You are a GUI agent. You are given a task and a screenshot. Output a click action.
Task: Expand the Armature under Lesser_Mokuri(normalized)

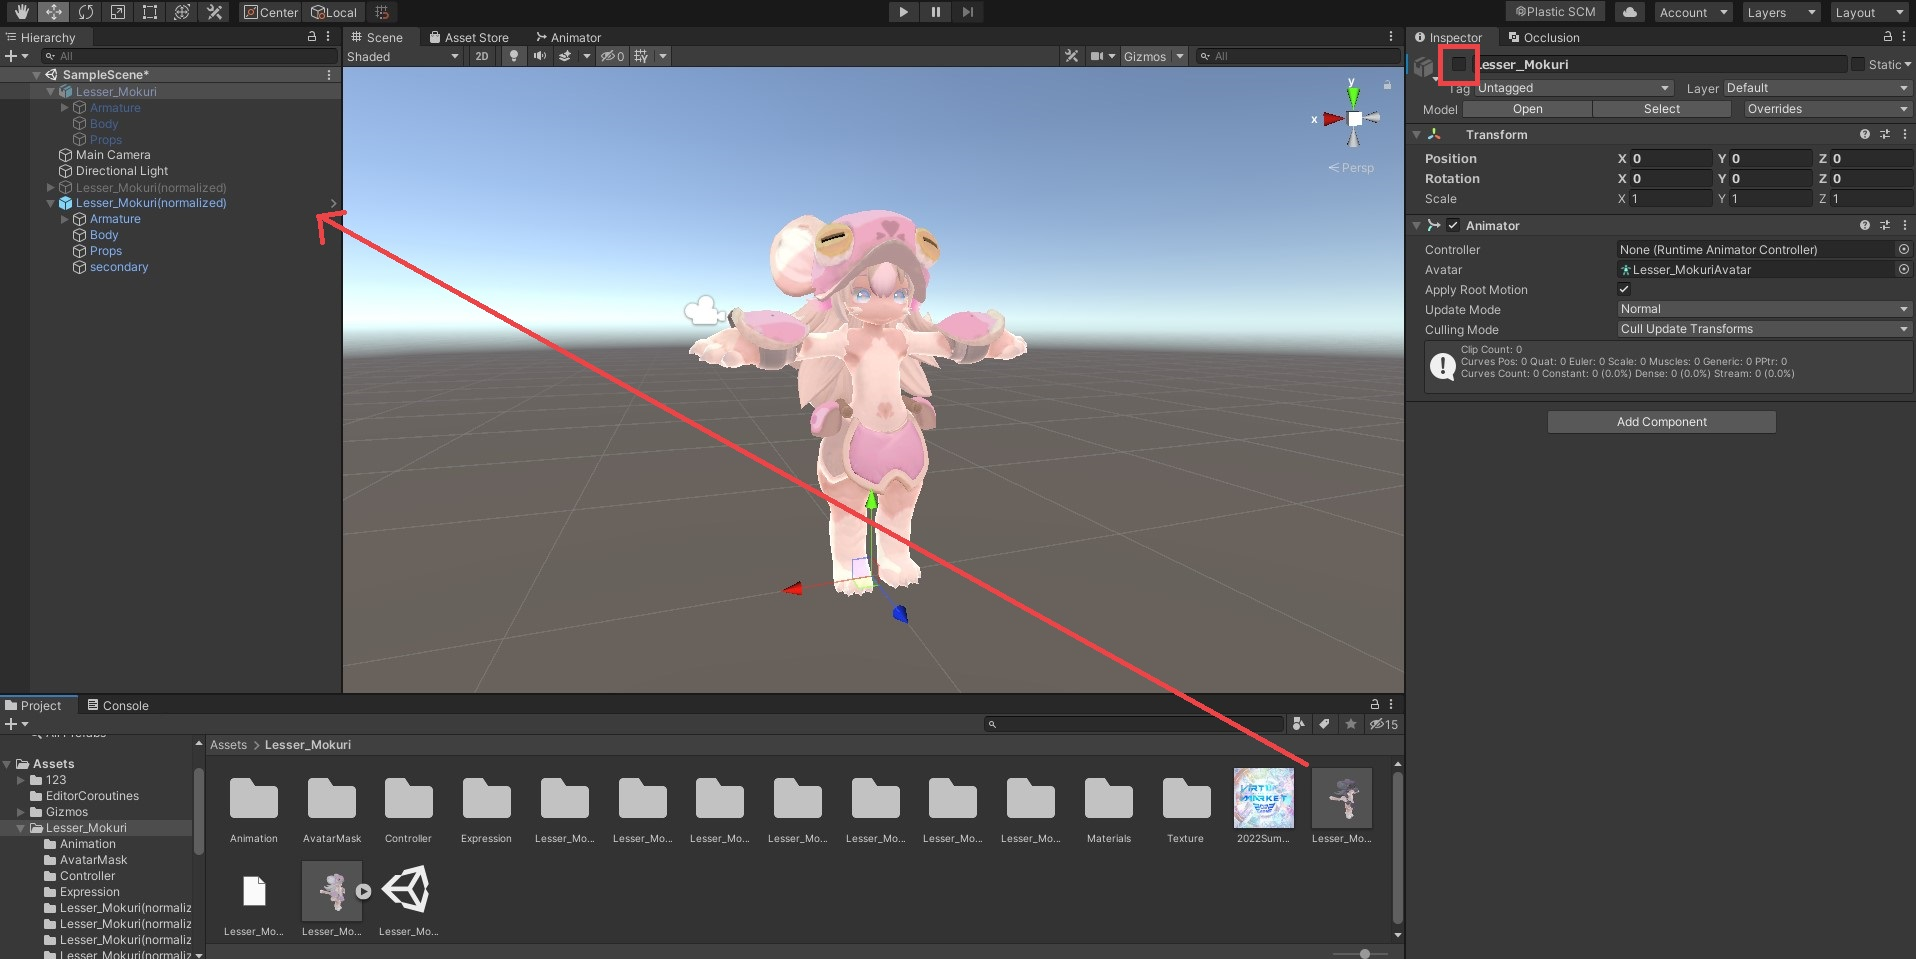coord(65,219)
